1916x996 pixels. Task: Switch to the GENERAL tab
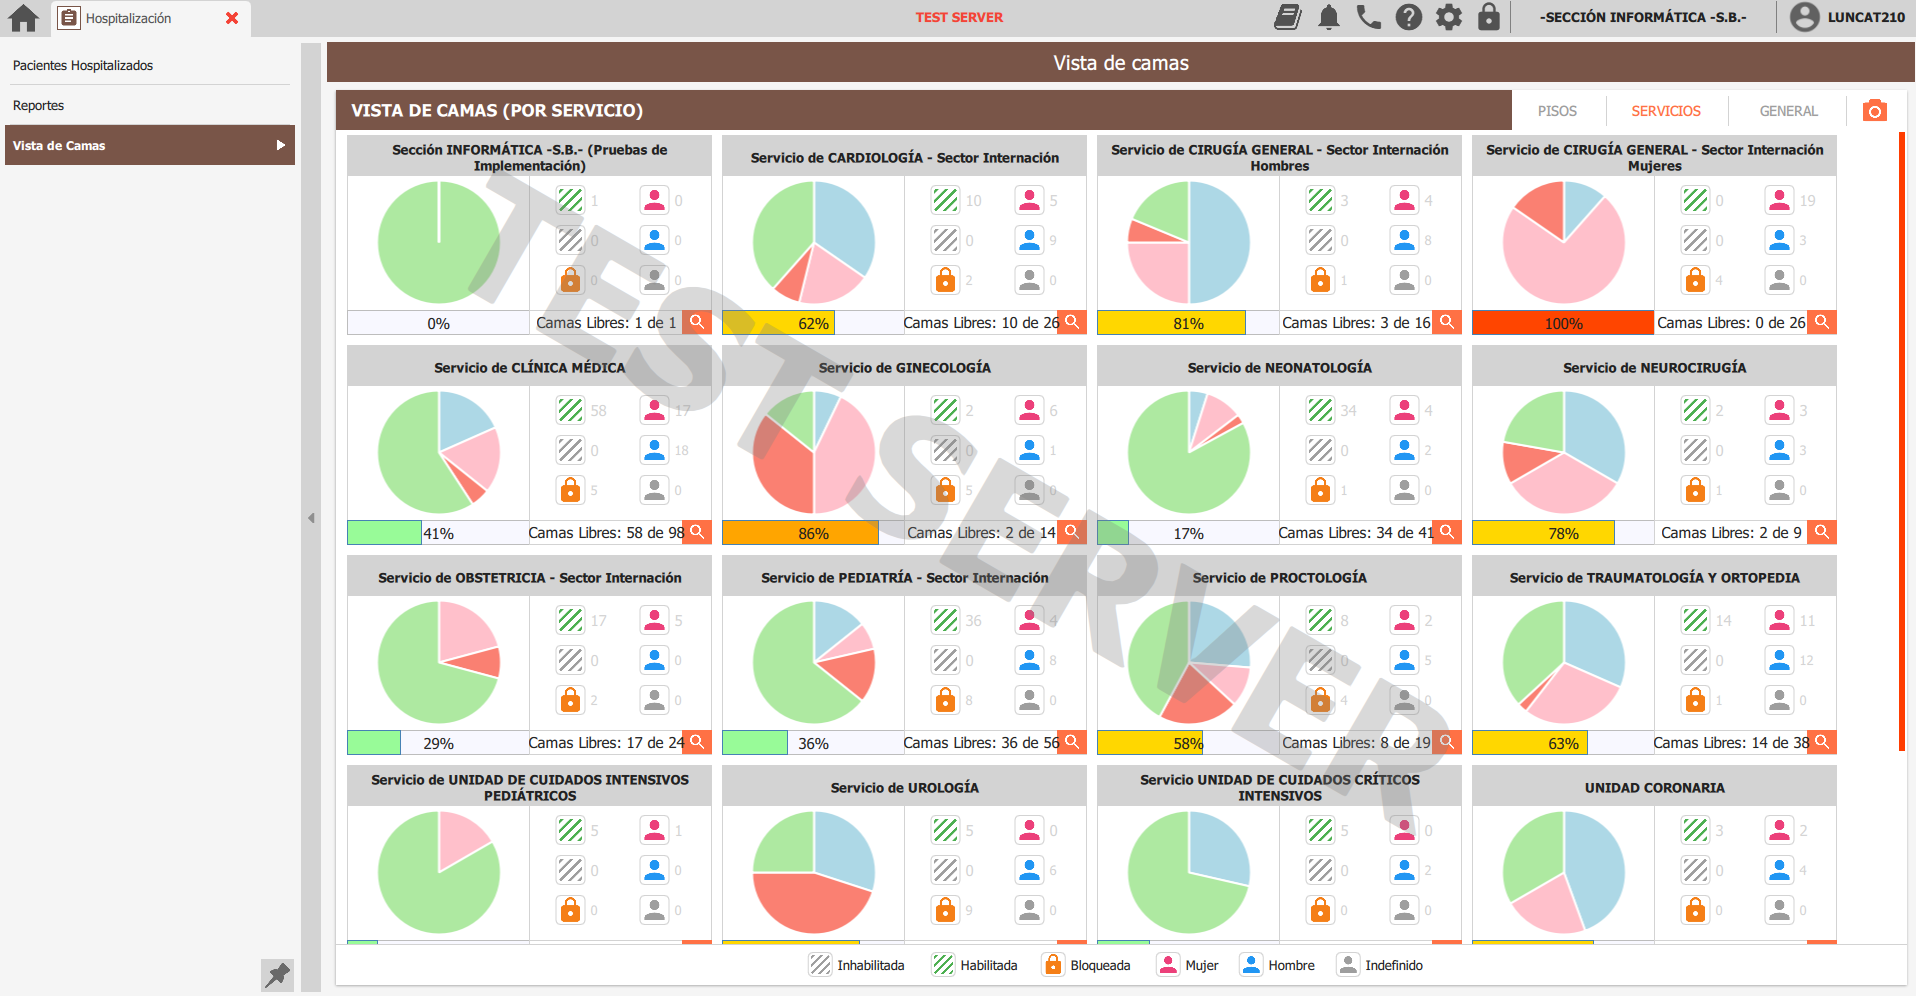[1788, 111]
